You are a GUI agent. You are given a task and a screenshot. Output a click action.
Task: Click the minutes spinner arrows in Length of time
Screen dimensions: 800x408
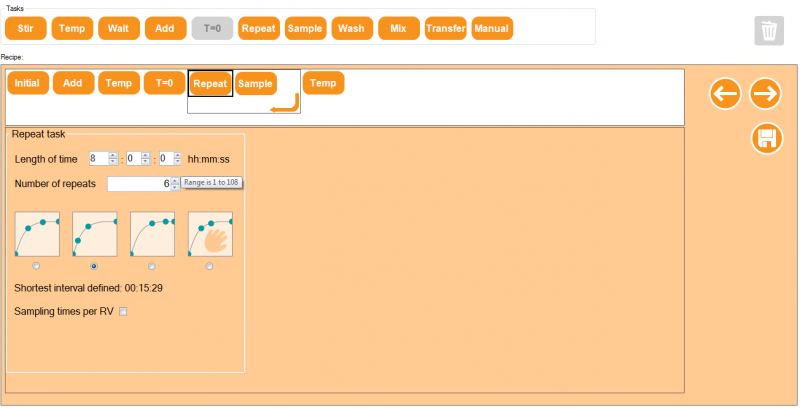(x=146, y=158)
